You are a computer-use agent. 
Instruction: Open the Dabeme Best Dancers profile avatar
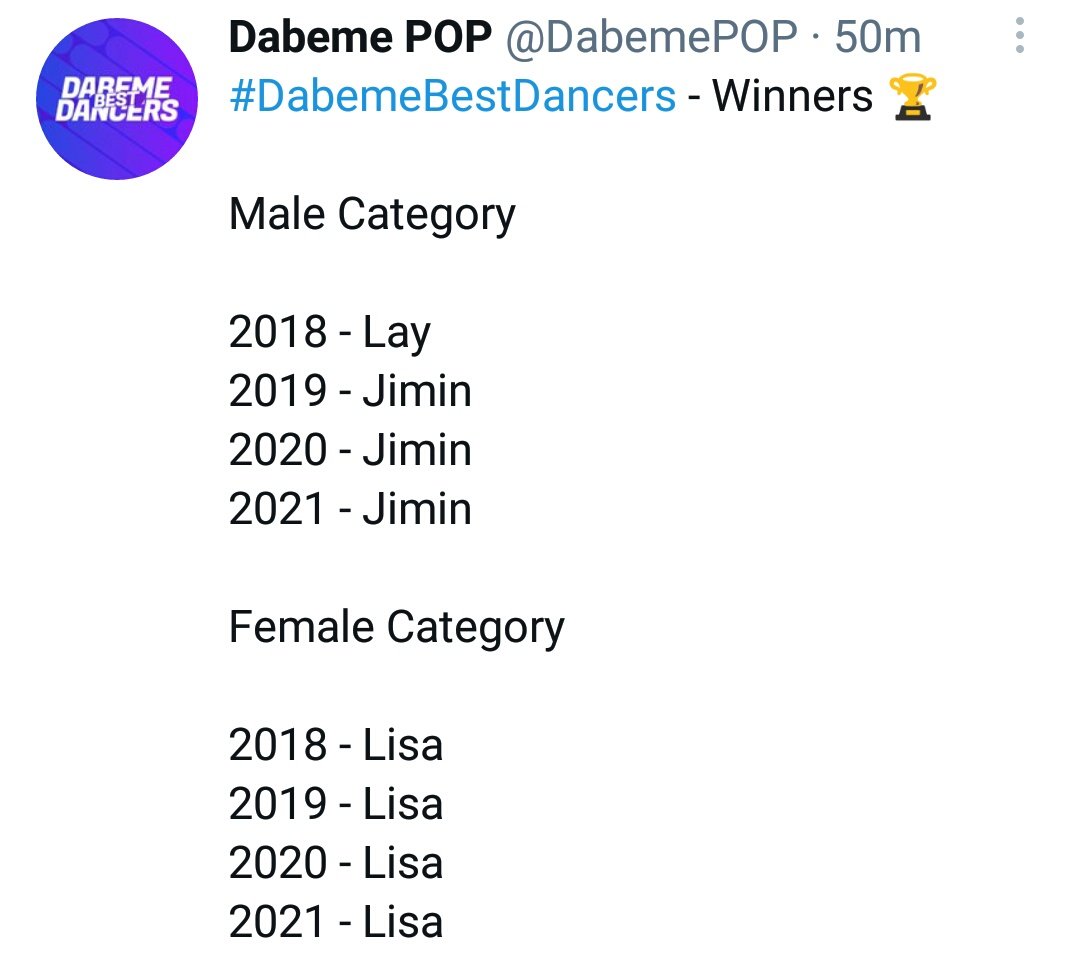point(117,99)
